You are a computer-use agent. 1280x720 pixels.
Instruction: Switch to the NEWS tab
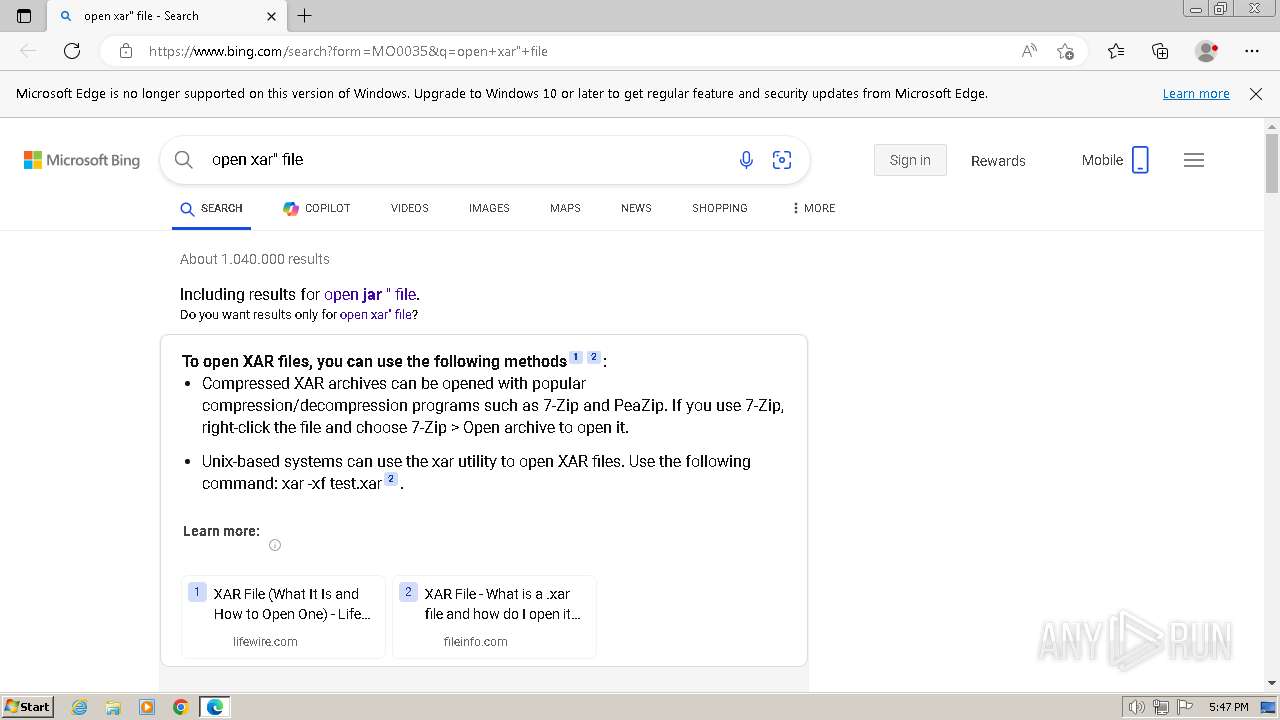click(636, 208)
